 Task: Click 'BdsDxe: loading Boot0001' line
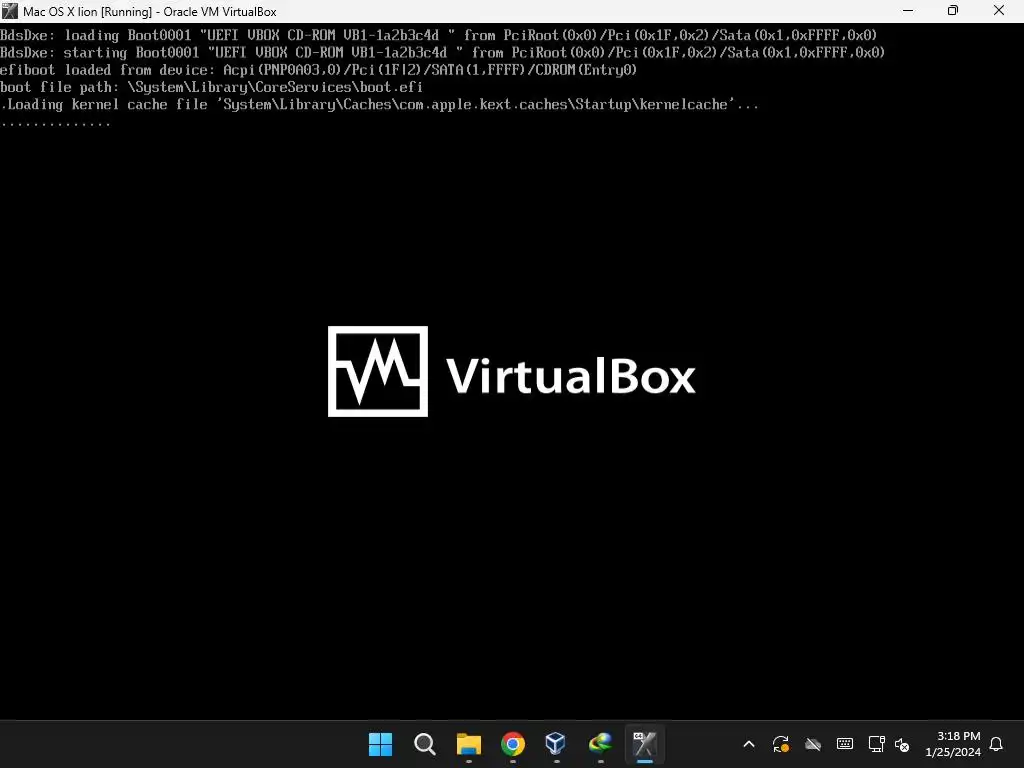tap(438, 35)
